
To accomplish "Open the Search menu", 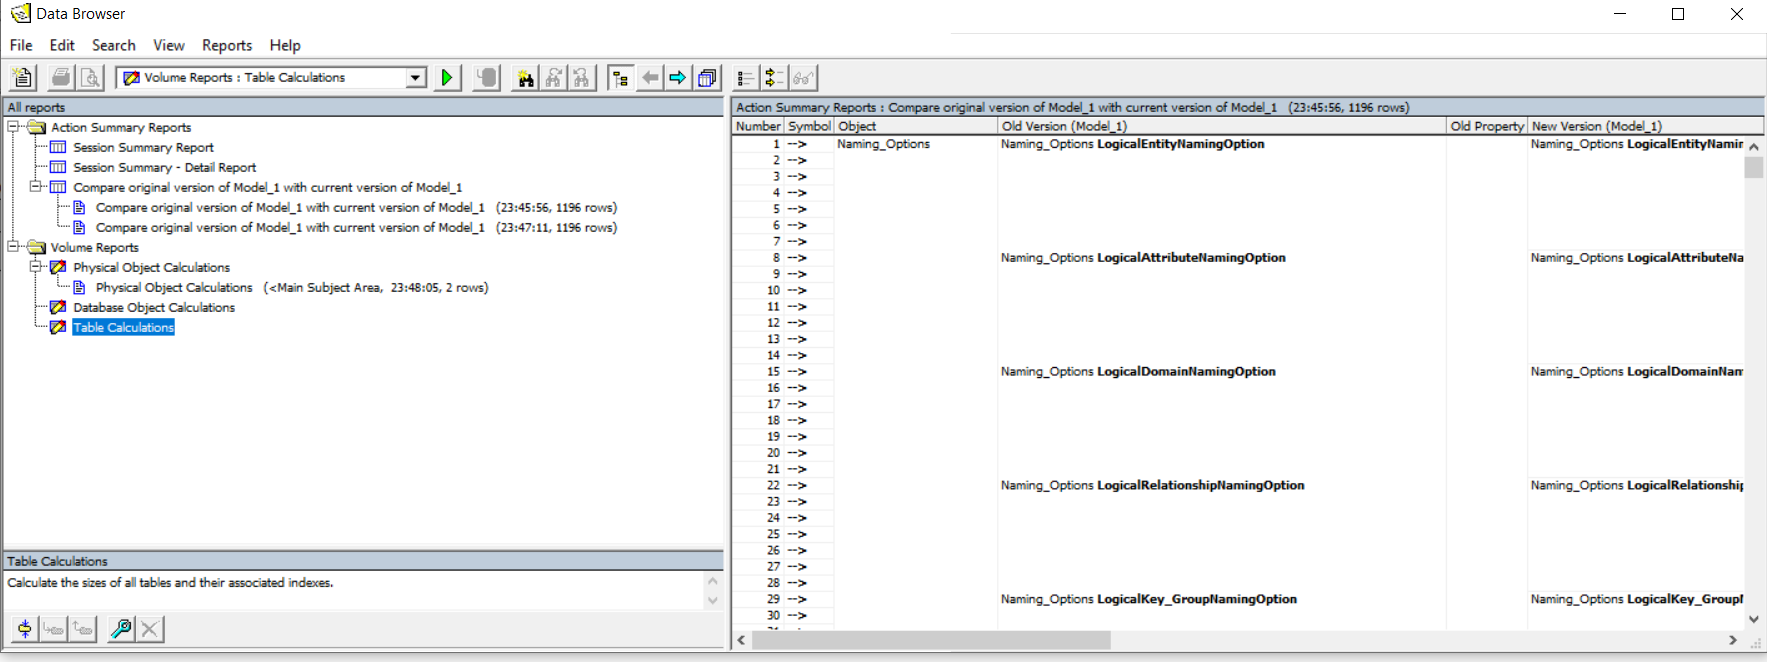I will click(x=113, y=45).
